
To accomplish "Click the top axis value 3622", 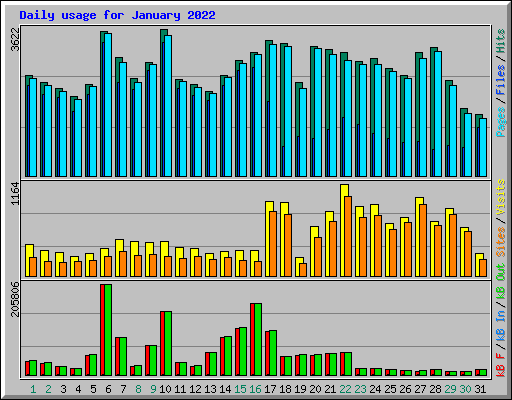I will pos(16,39).
